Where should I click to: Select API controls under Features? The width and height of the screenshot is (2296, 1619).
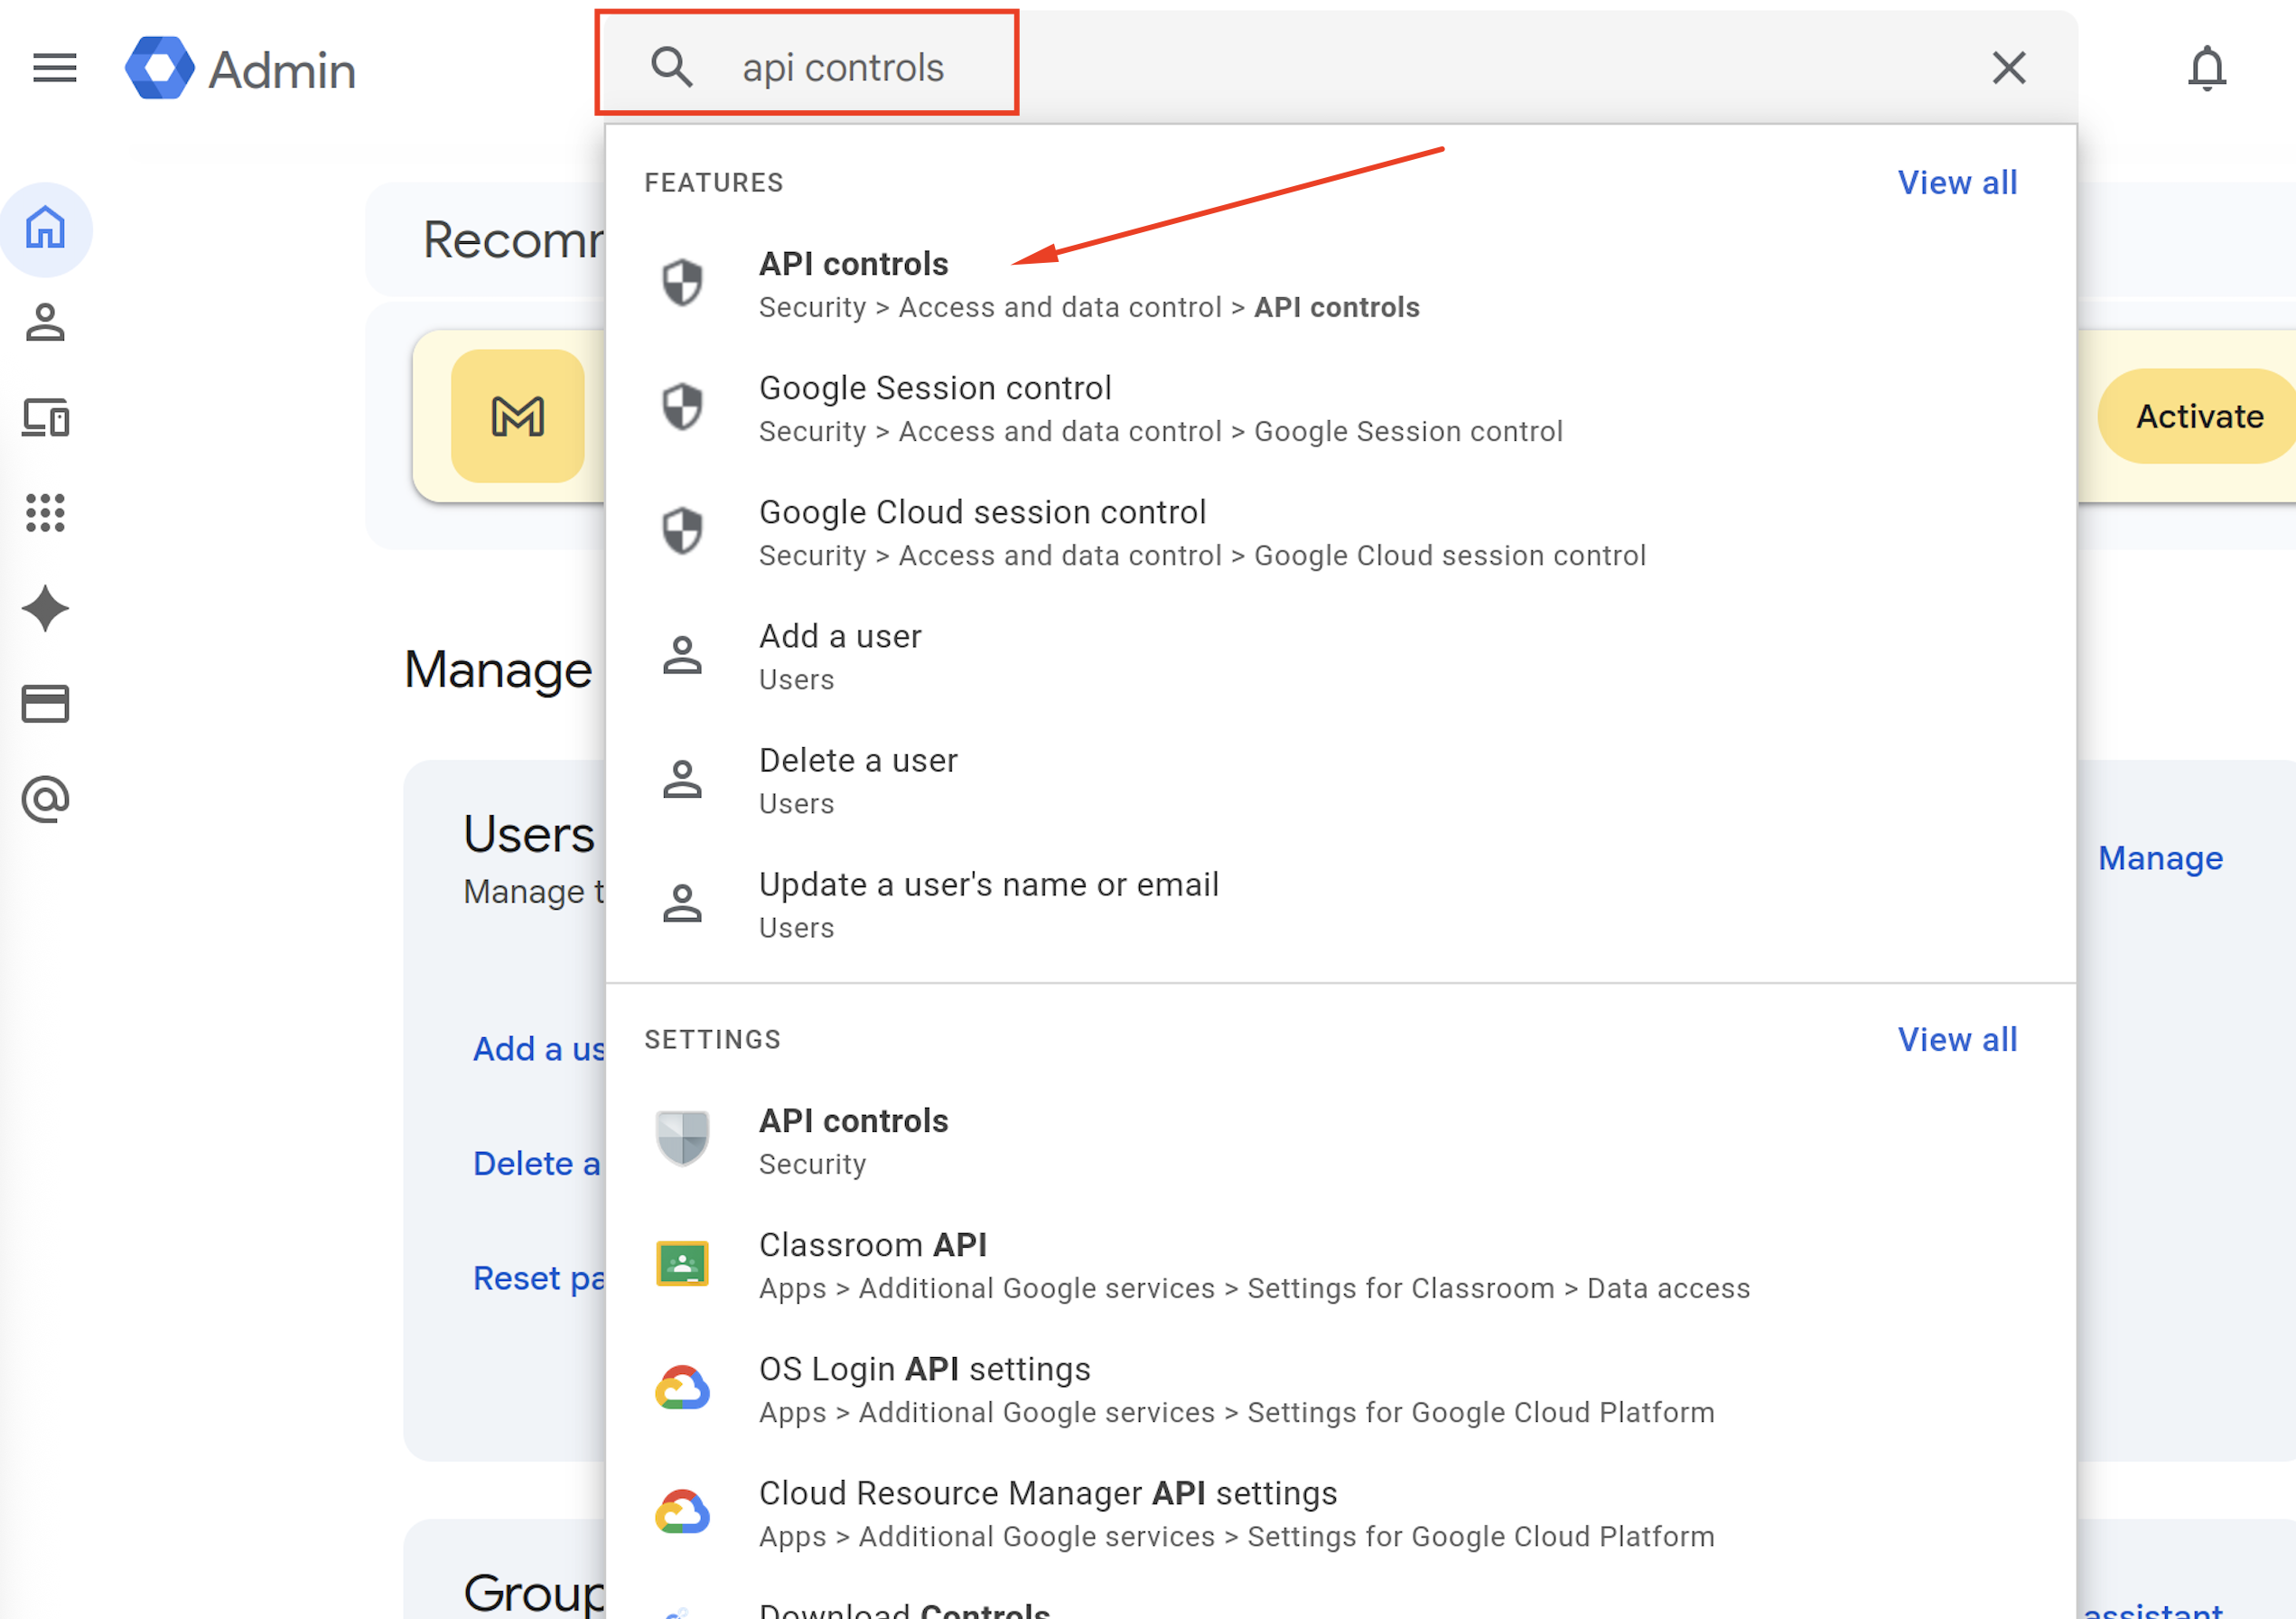(1340, 284)
